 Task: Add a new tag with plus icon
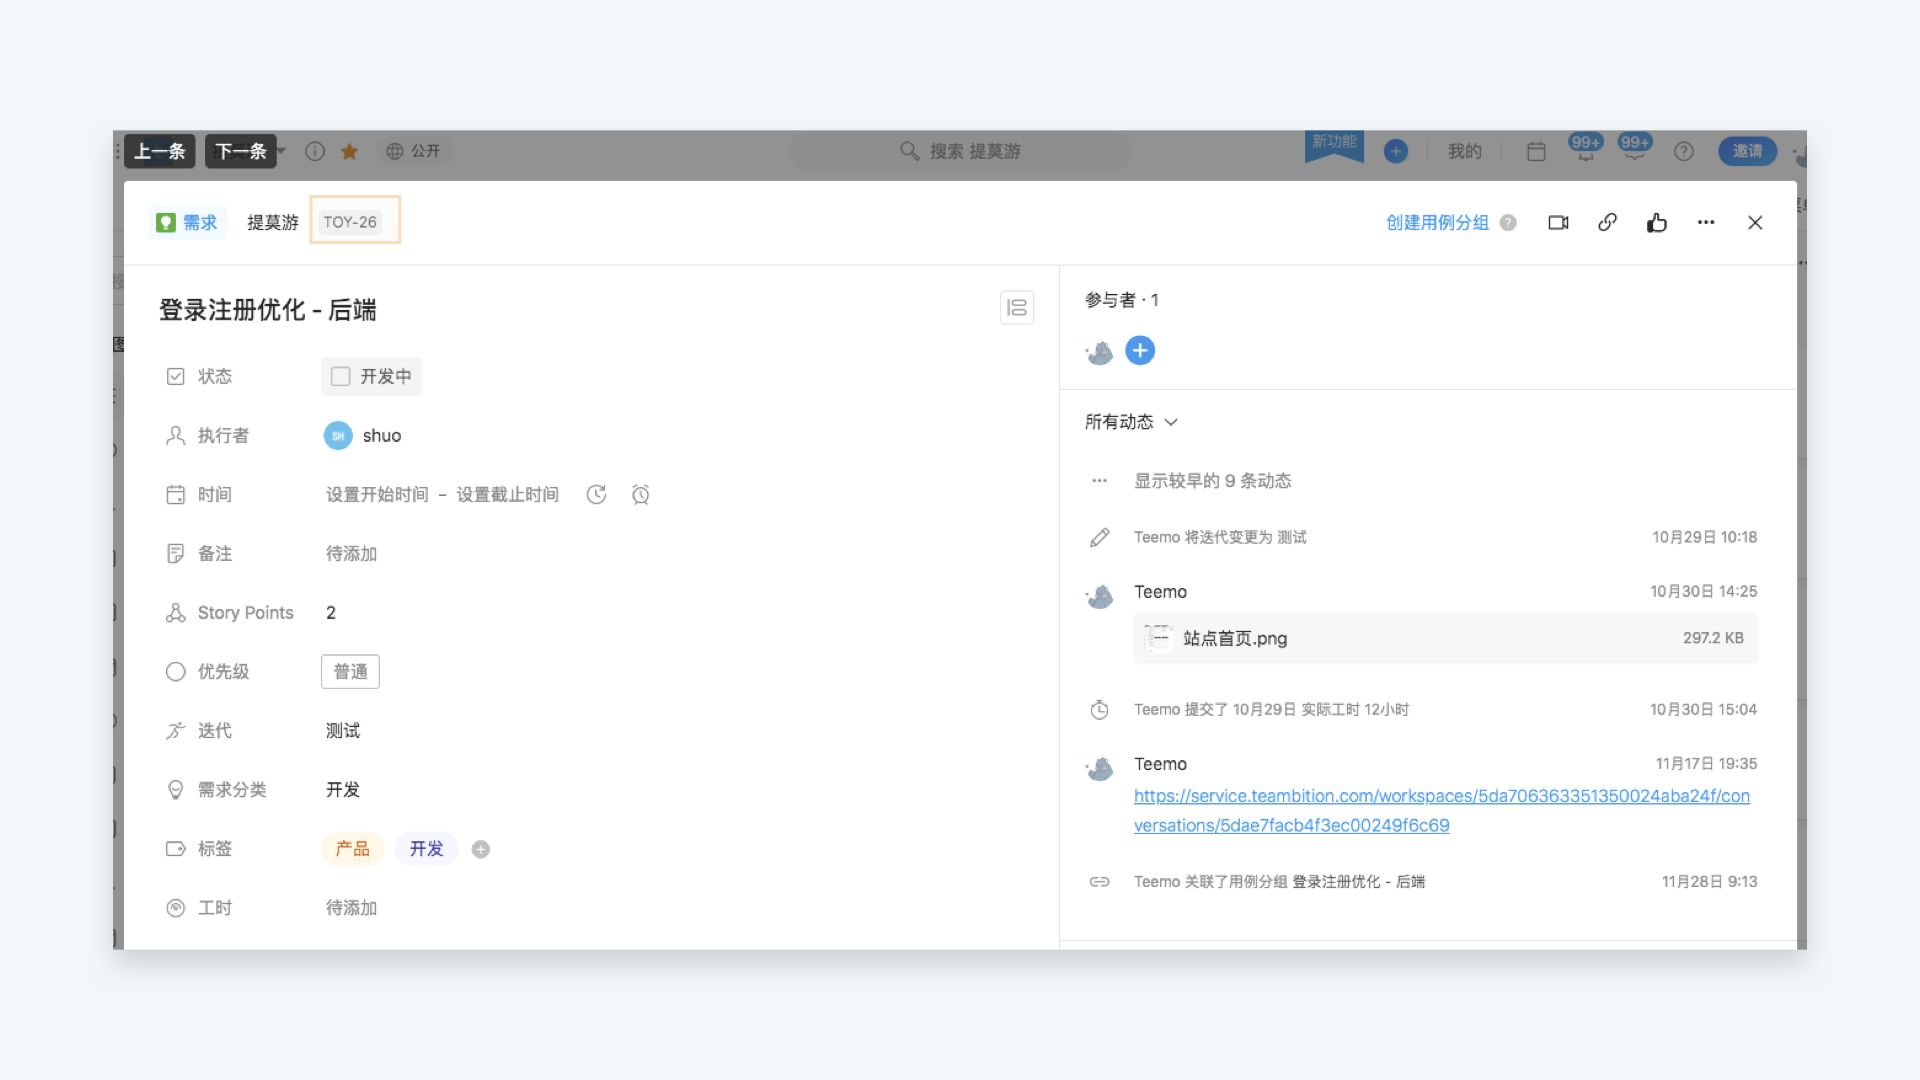481,849
